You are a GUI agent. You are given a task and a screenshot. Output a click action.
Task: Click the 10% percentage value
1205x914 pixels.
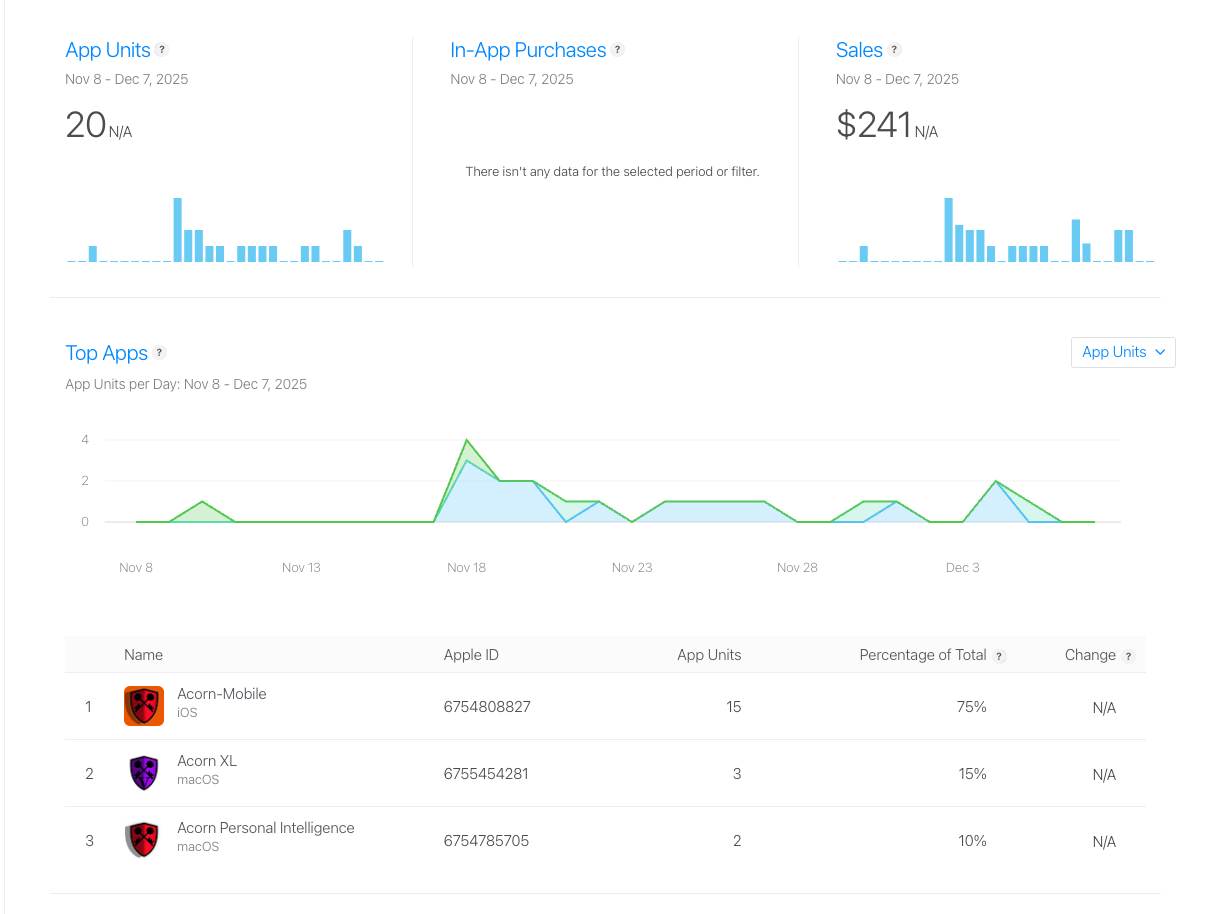(x=972, y=841)
